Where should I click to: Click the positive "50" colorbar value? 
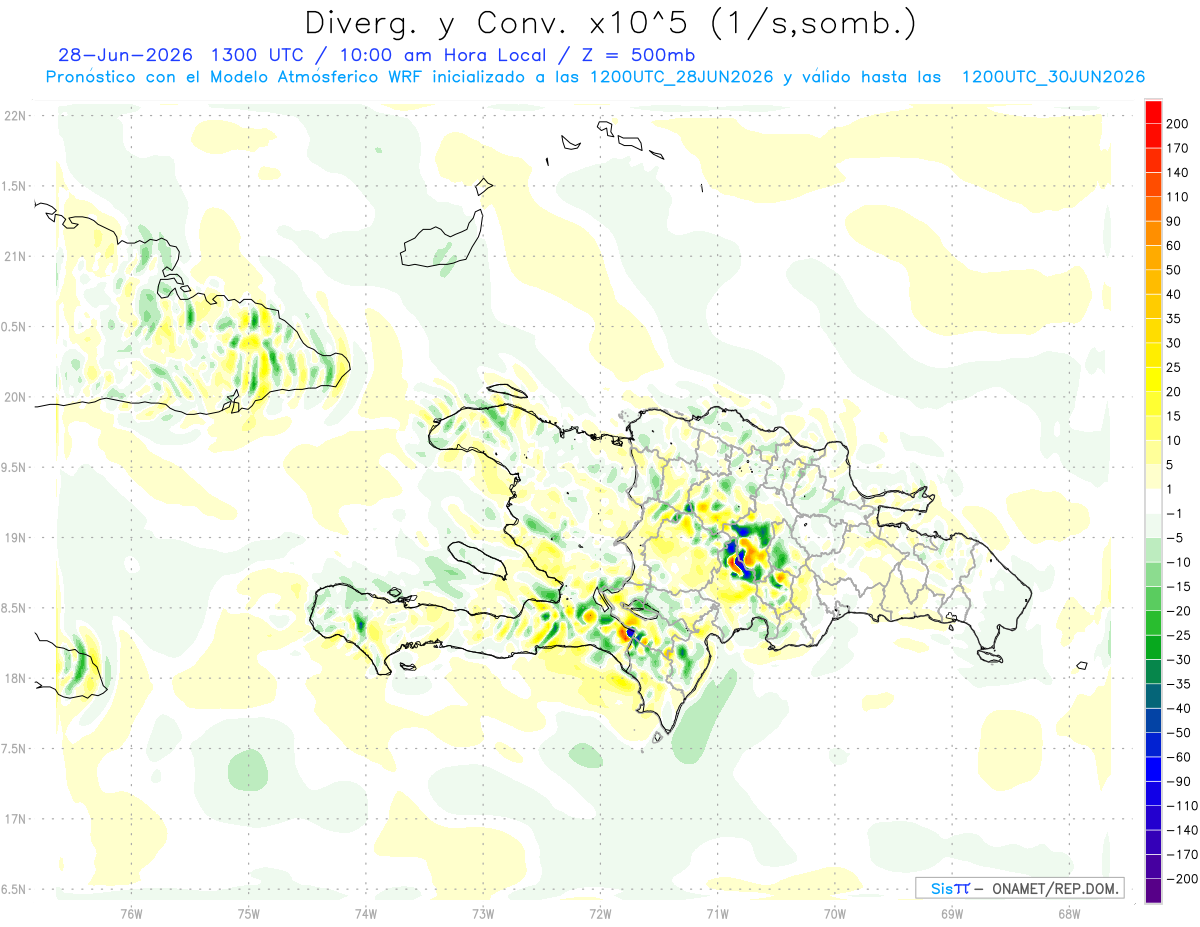[x=1175, y=270]
